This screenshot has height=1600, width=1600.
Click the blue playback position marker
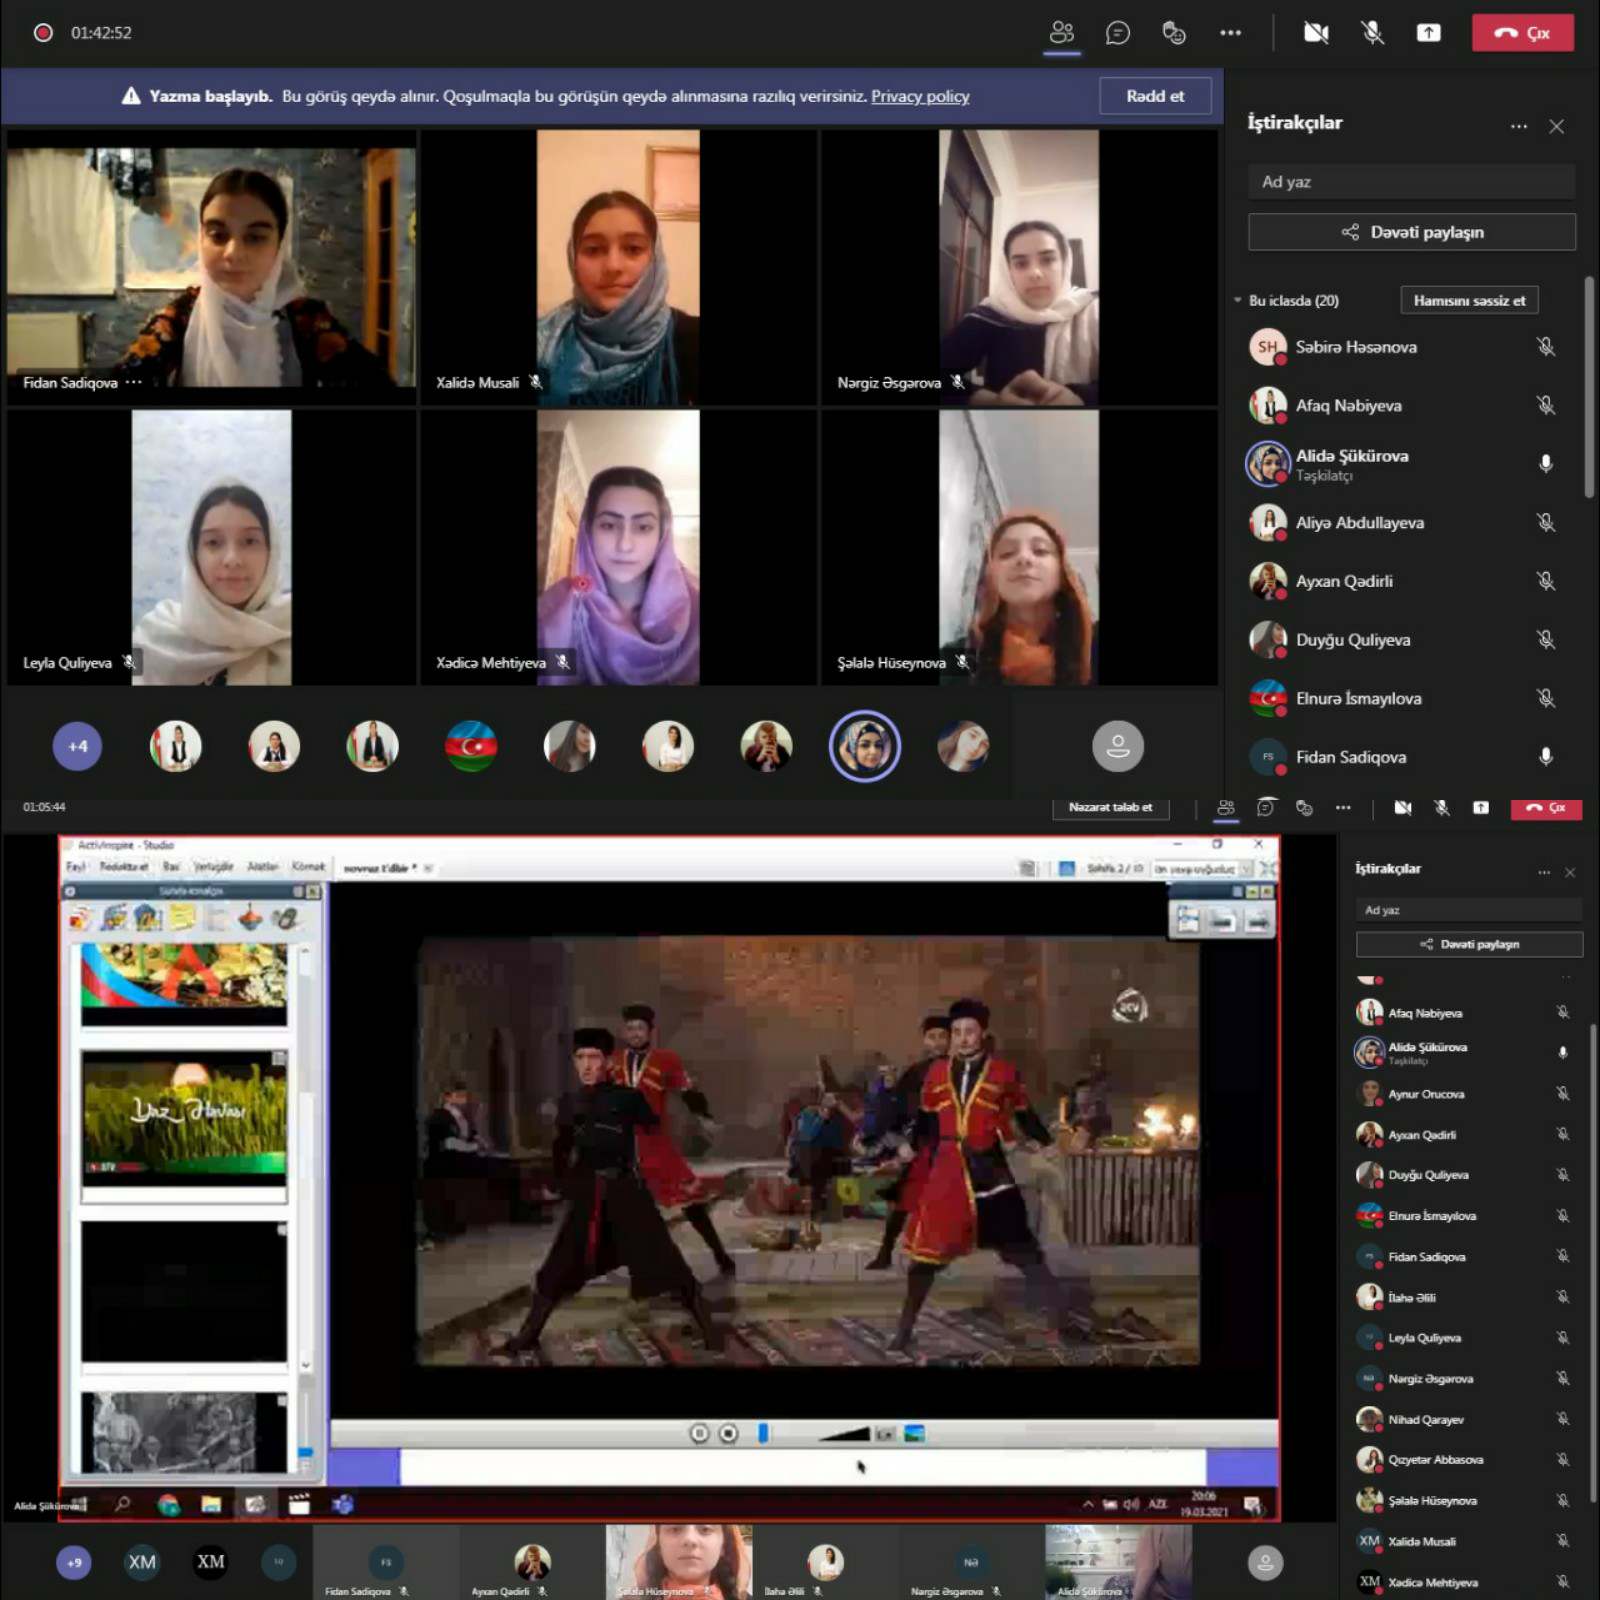pos(763,1434)
